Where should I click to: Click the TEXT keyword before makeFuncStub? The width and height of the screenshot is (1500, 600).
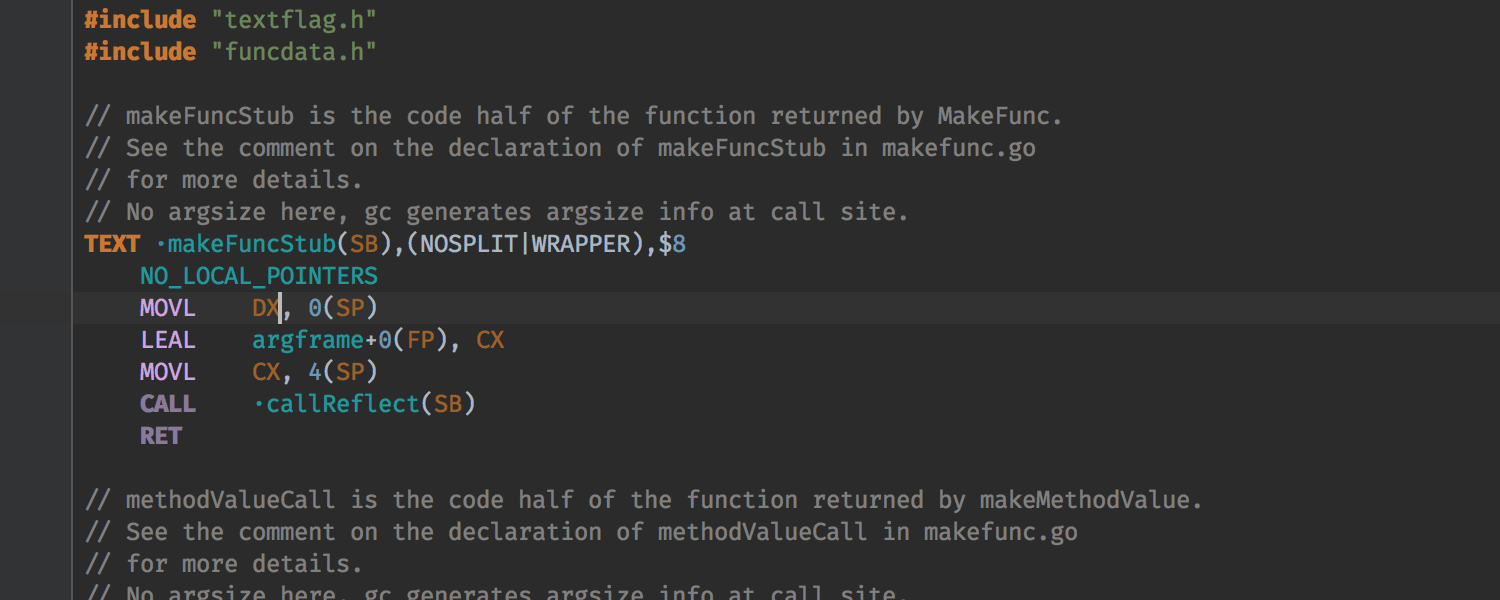112,244
